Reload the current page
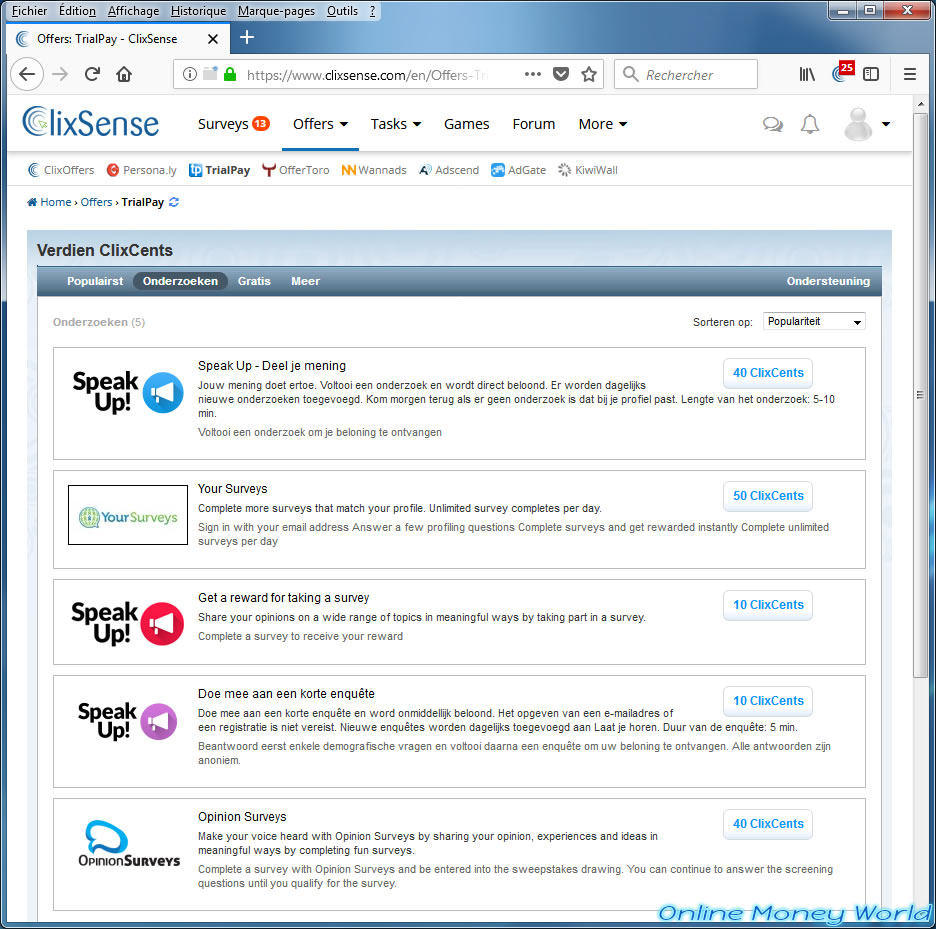Screen dimensions: 936x929 92,74
